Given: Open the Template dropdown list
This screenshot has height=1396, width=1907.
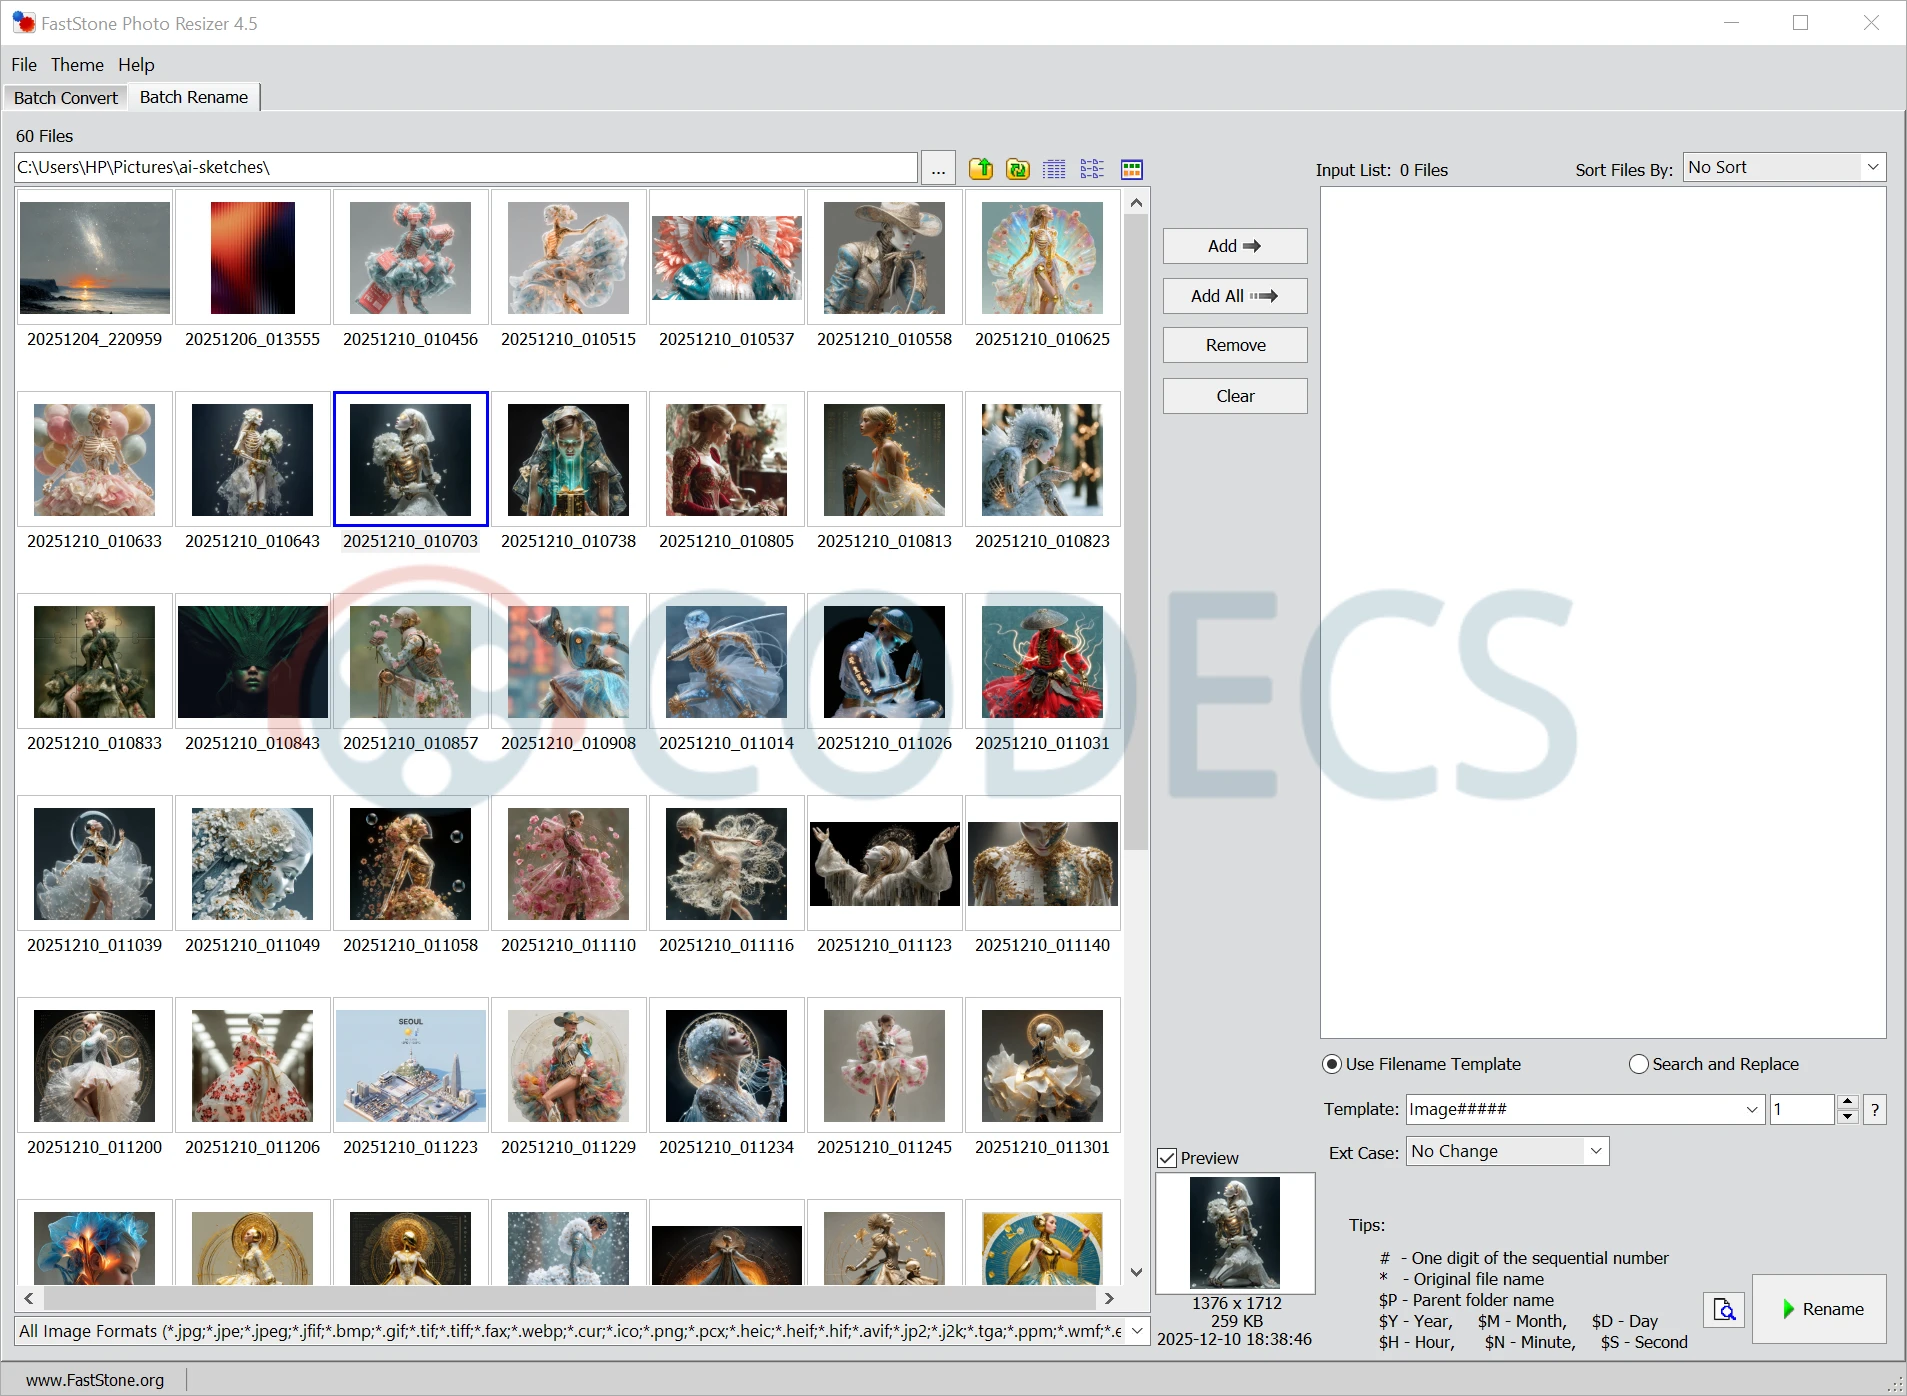Looking at the screenshot, I should pyautogui.click(x=1751, y=1109).
